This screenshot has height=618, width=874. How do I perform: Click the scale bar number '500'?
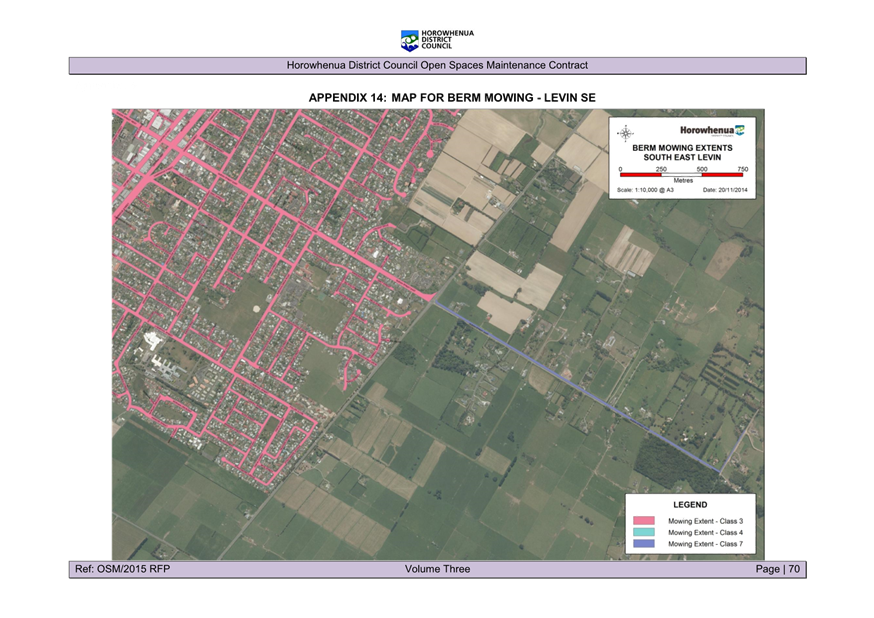pos(702,169)
